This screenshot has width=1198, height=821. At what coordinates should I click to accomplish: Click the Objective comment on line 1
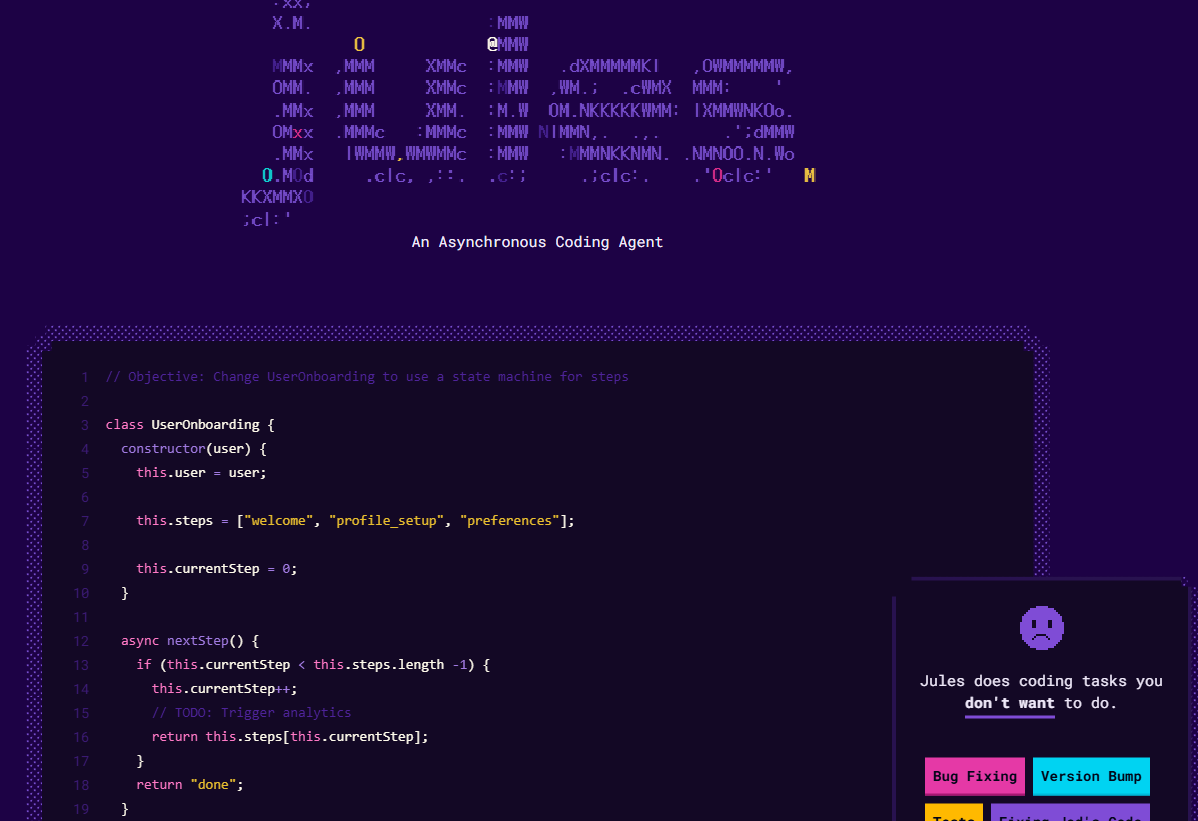point(367,377)
